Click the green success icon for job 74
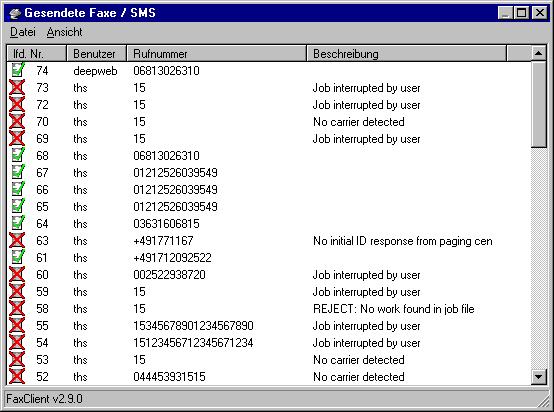The image size is (554, 412). click(x=18, y=70)
